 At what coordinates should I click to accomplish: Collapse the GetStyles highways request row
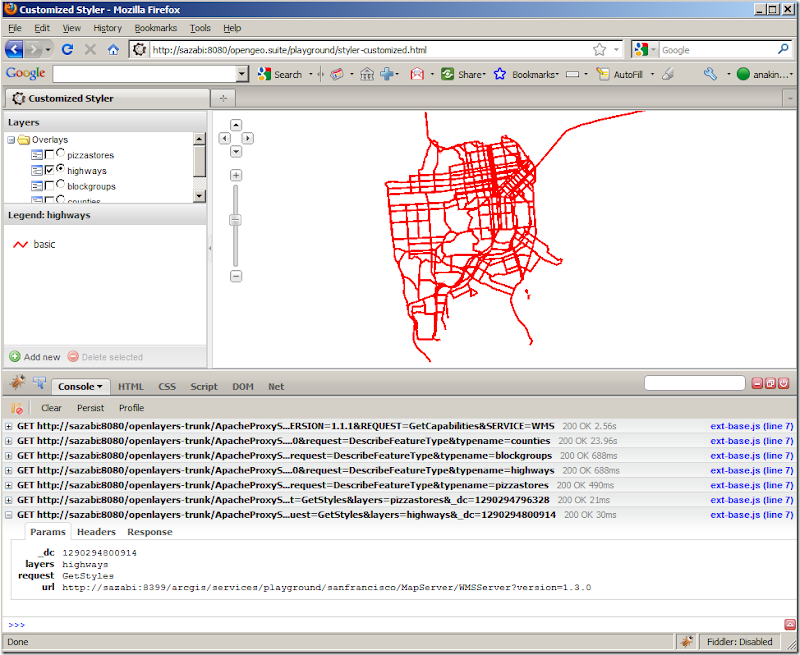[9, 515]
